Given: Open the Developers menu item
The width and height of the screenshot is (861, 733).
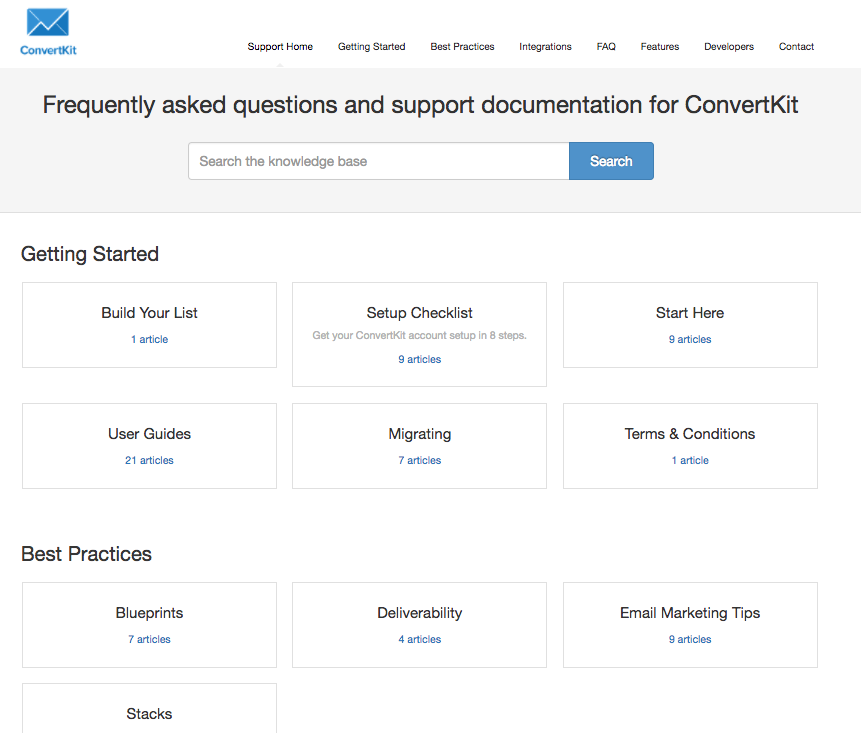Looking at the screenshot, I should pyautogui.click(x=729, y=47).
